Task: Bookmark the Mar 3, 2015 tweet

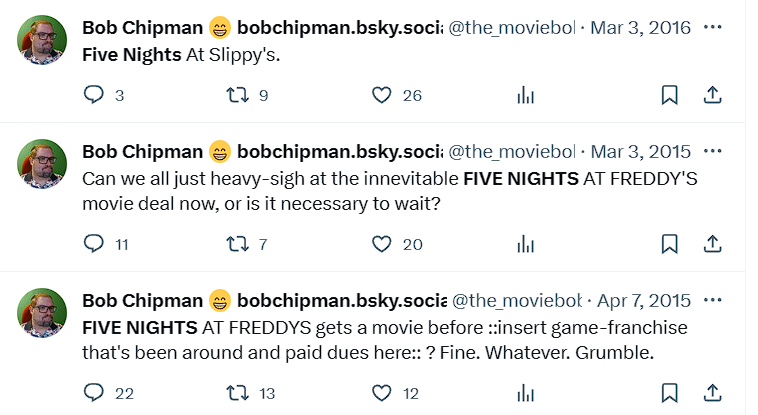Action: (669, 244)
